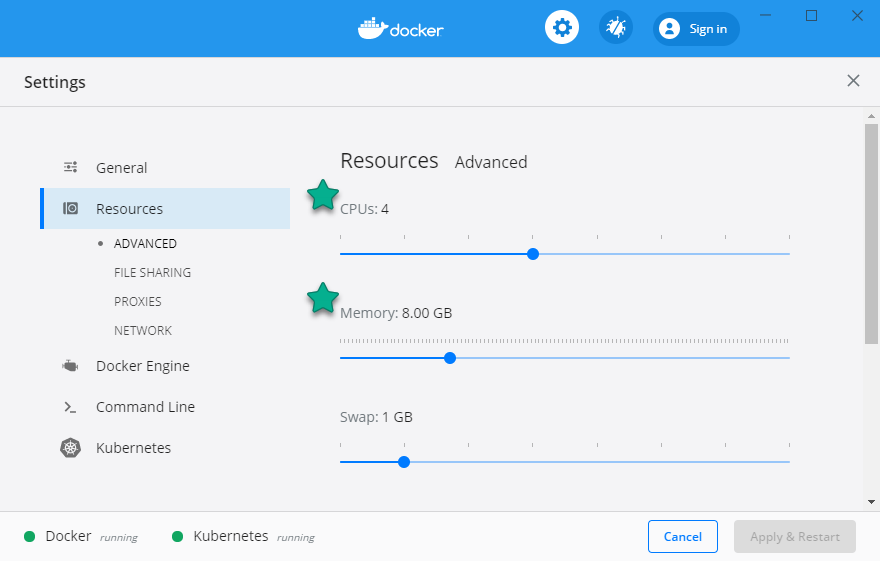Click the Command Line prompt icon
Viewport: 880px width, 561px height.
[x=70, y=407]
